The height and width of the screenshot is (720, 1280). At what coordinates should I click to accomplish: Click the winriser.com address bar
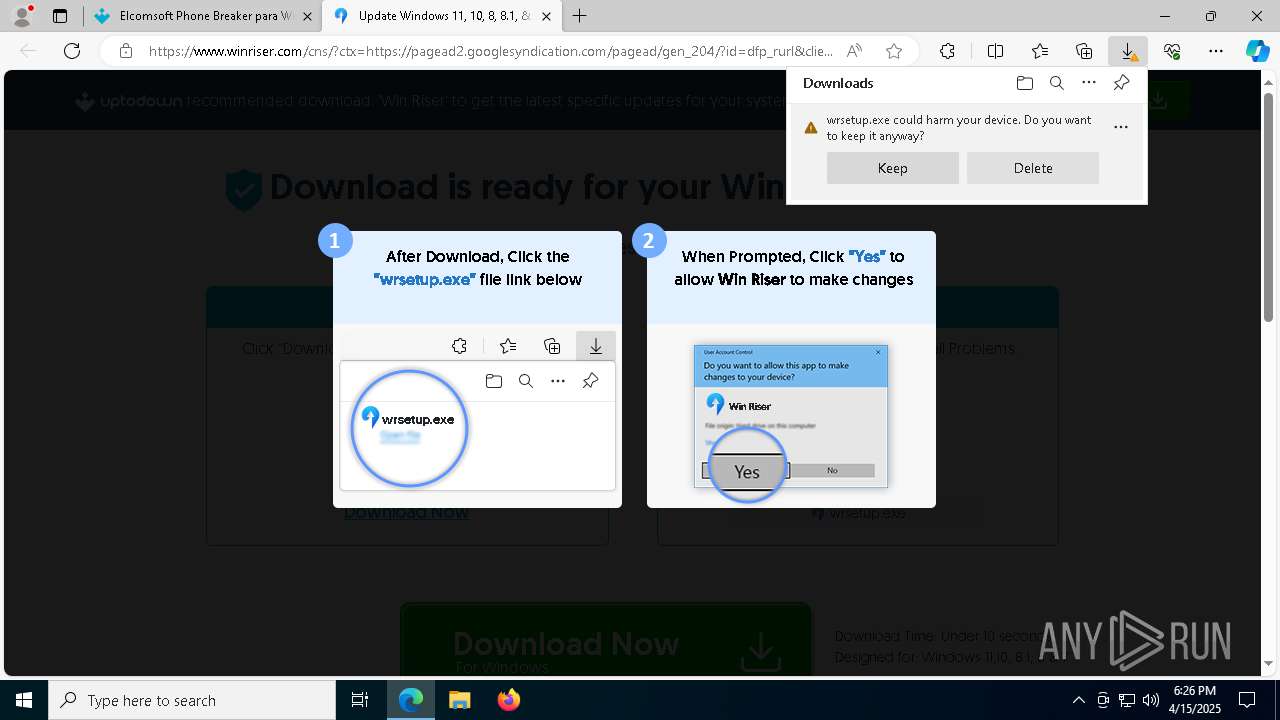(x=490, y=51)
